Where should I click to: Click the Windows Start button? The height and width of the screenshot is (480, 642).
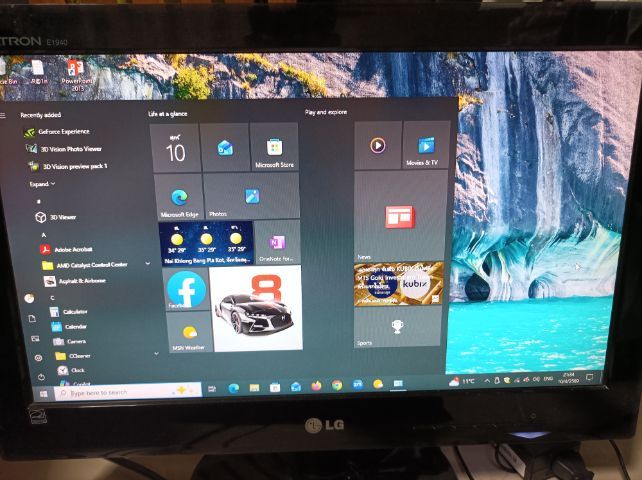43,394
